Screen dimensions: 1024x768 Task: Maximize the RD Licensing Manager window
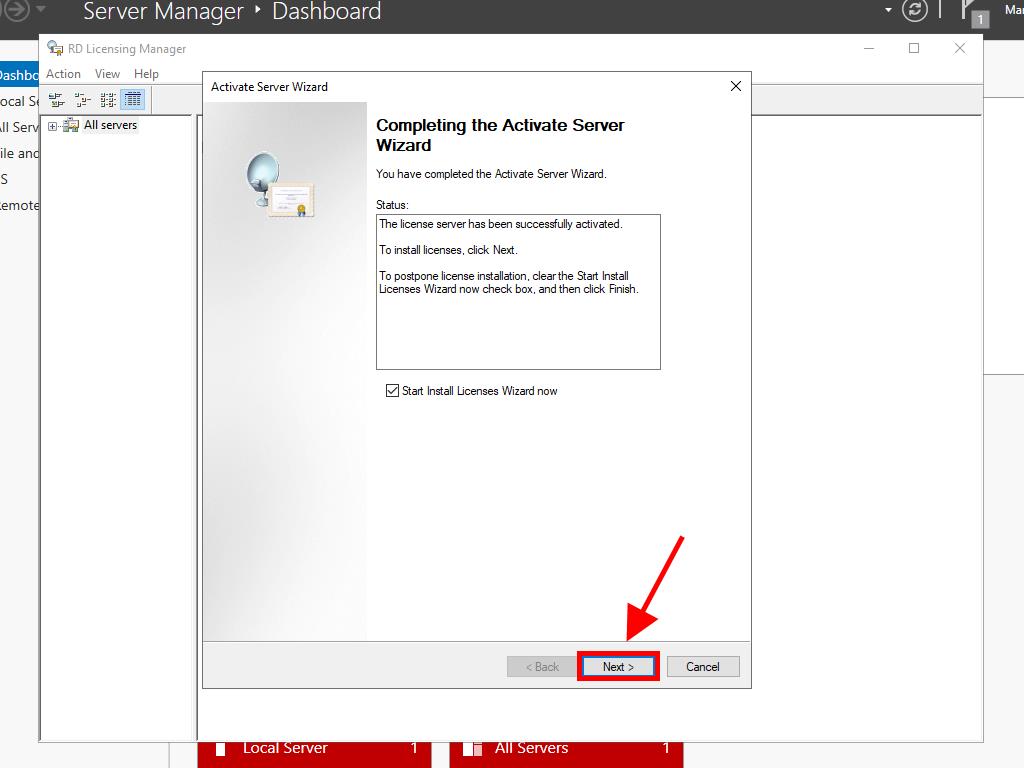[x=914, y=48]
